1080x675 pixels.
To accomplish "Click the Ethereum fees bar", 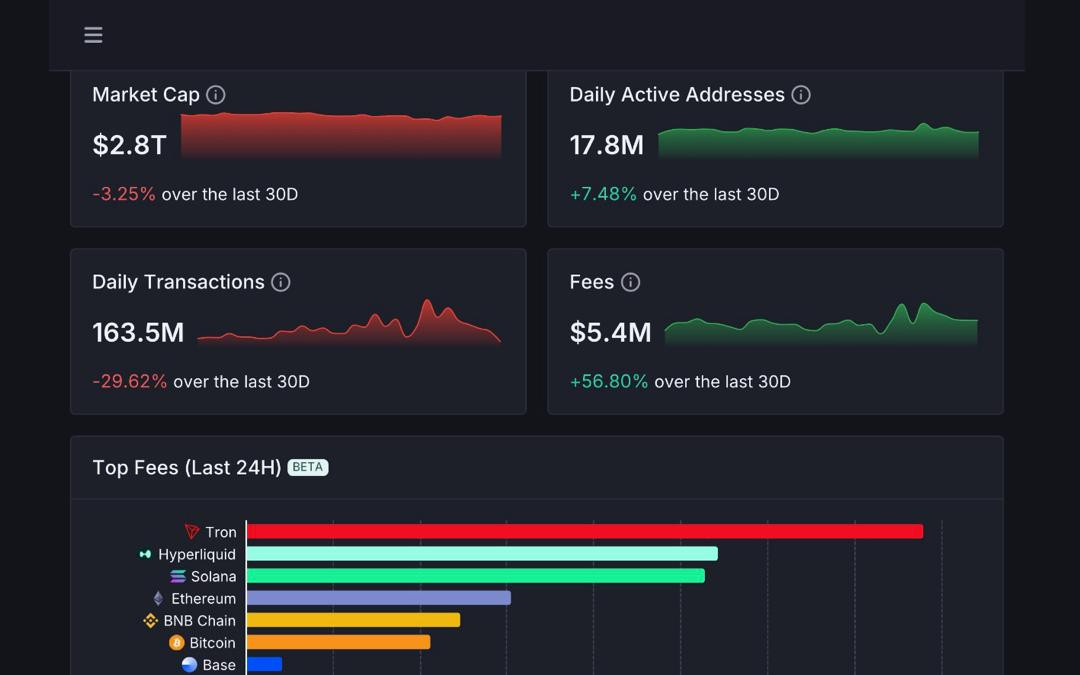I will (378, 598).
